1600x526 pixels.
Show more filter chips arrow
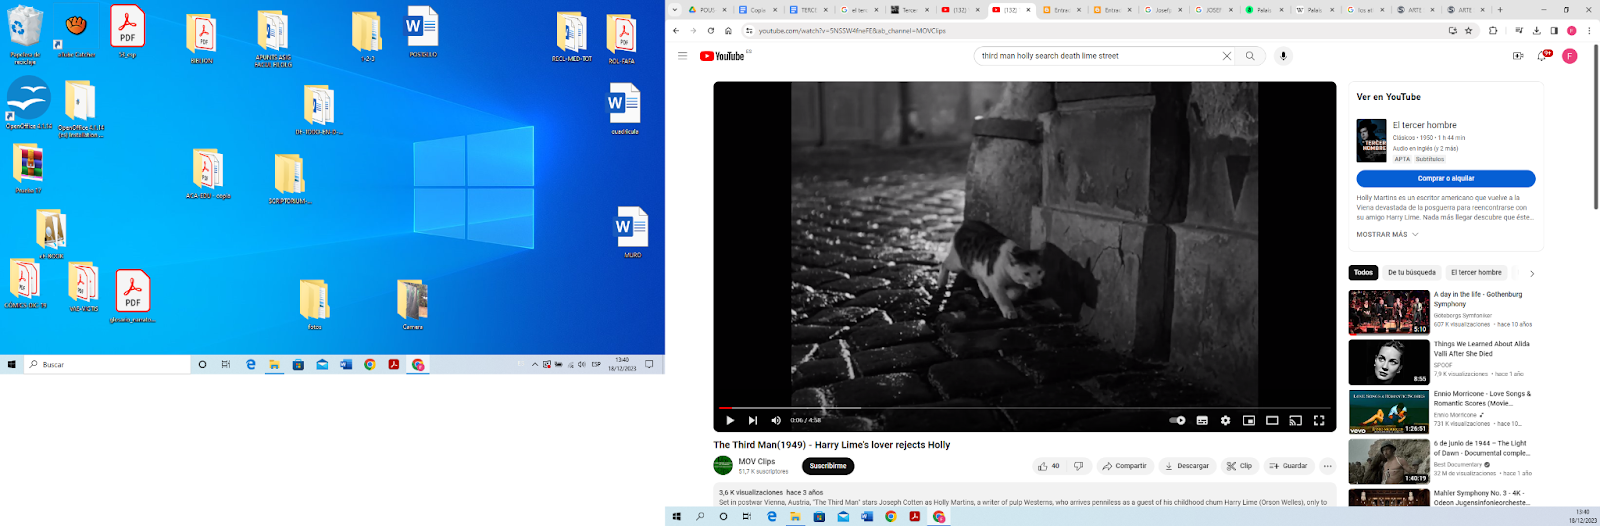coord(1532,273)
